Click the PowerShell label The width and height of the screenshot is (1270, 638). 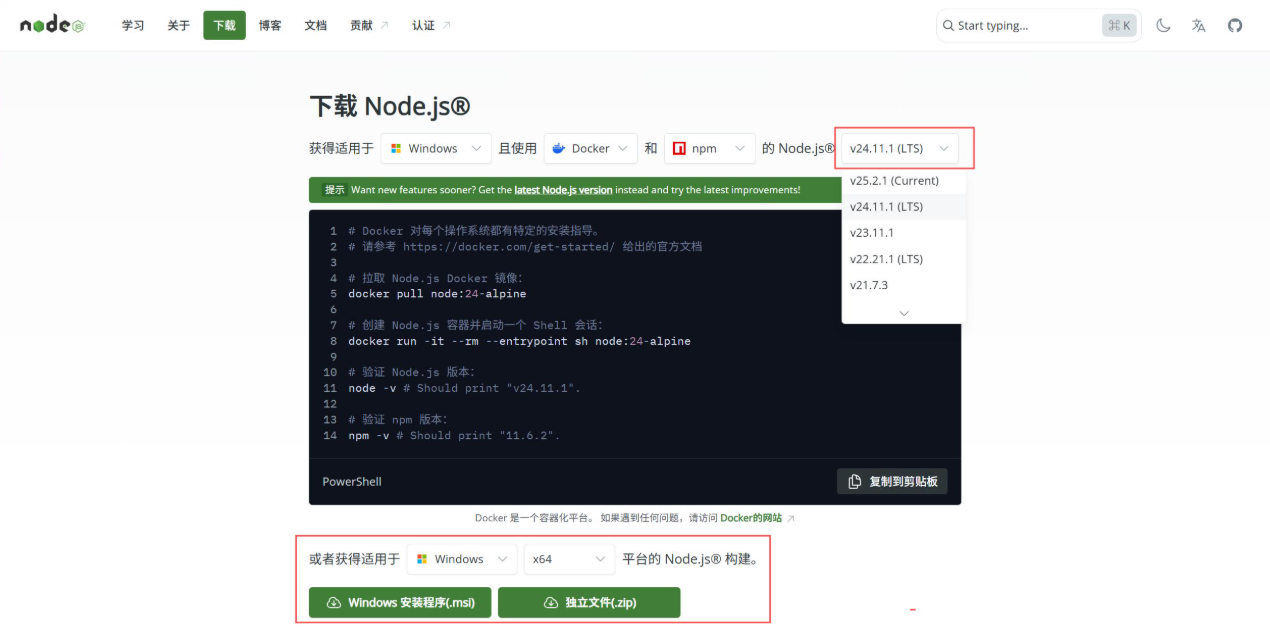[352, 482]
